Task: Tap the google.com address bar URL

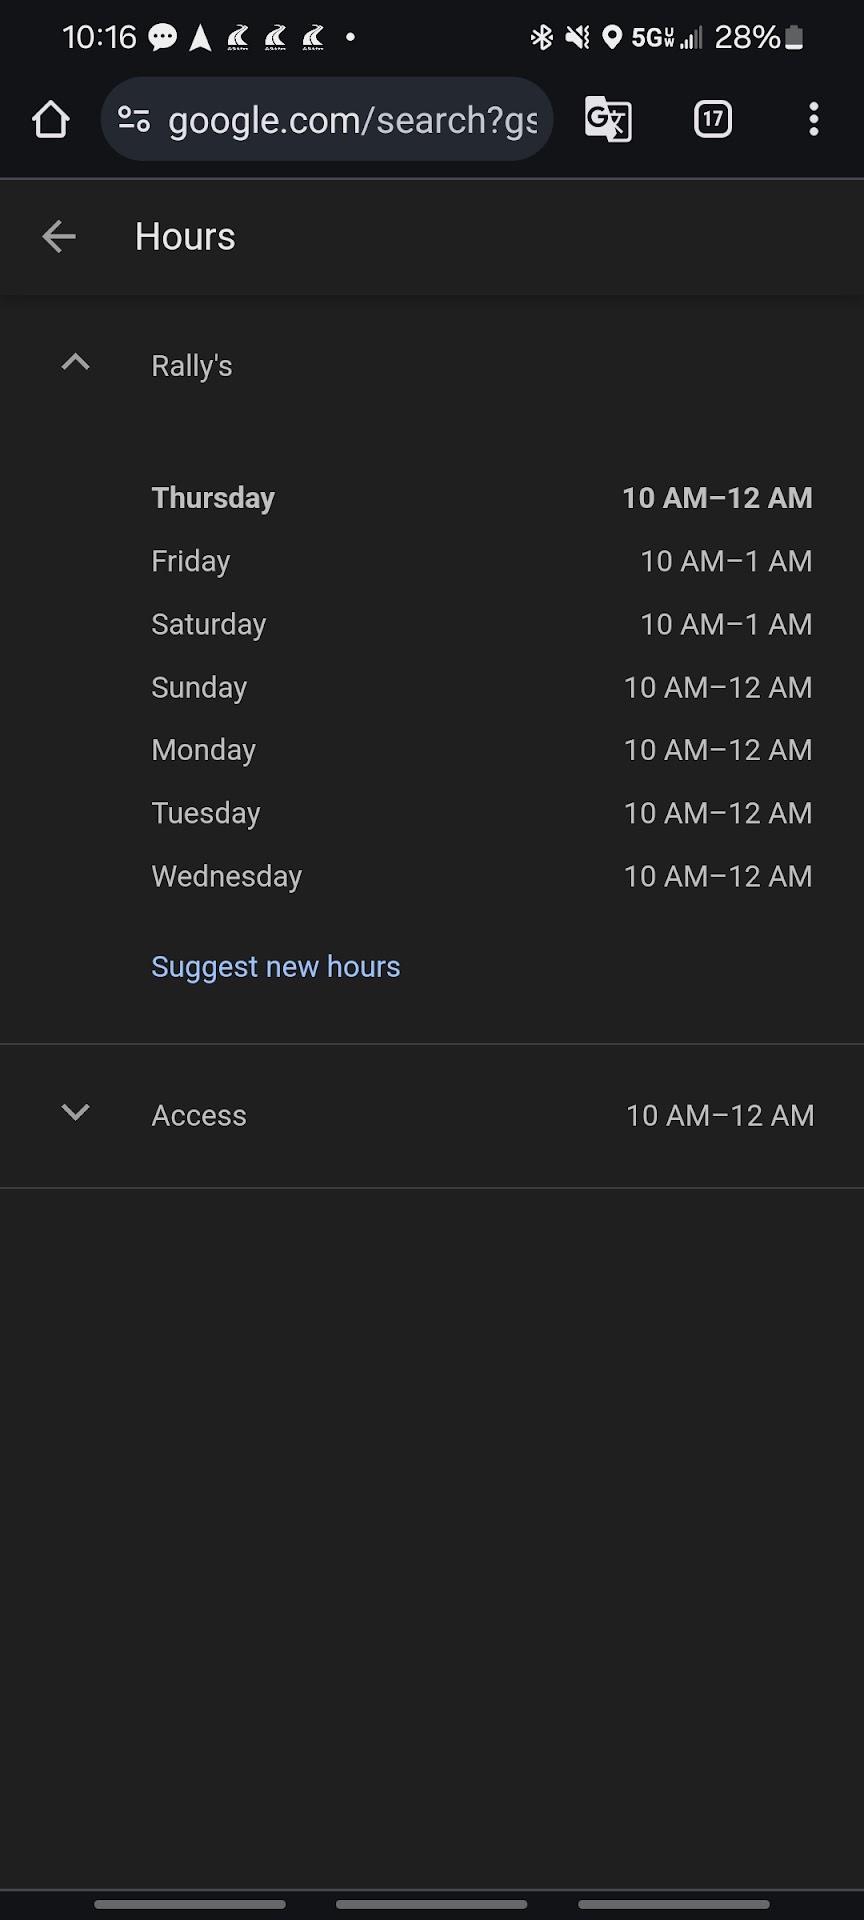Action: pos(352,120)
